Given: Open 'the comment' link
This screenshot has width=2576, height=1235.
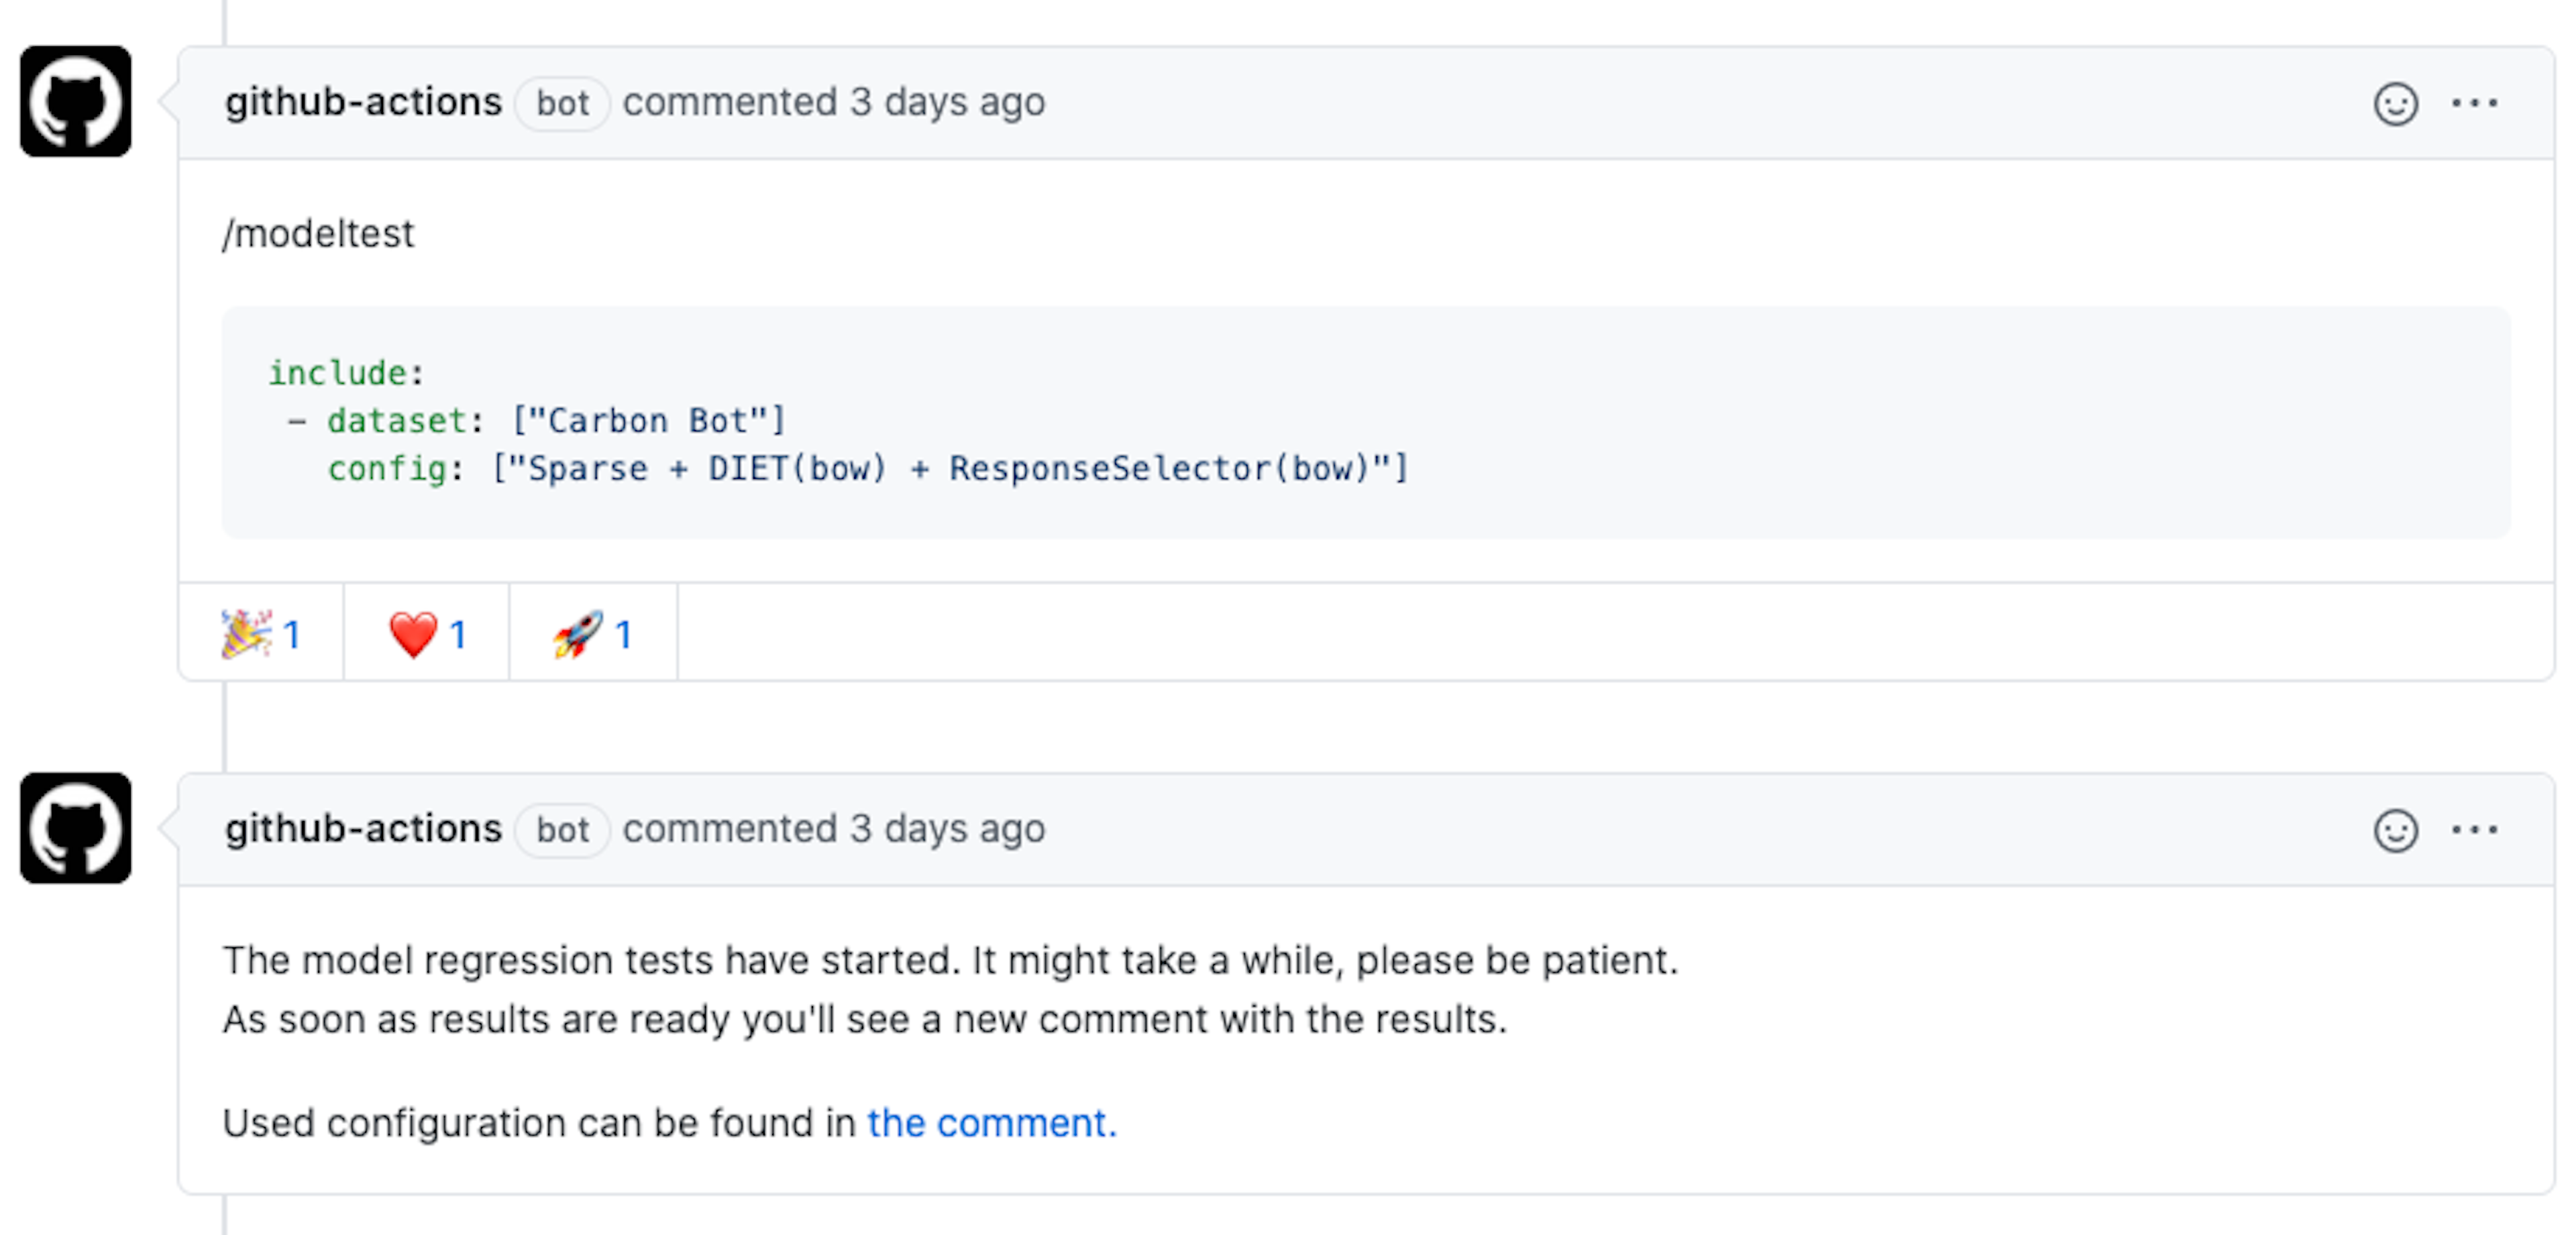Looking at the screenshot, I should click(991, 1123).
